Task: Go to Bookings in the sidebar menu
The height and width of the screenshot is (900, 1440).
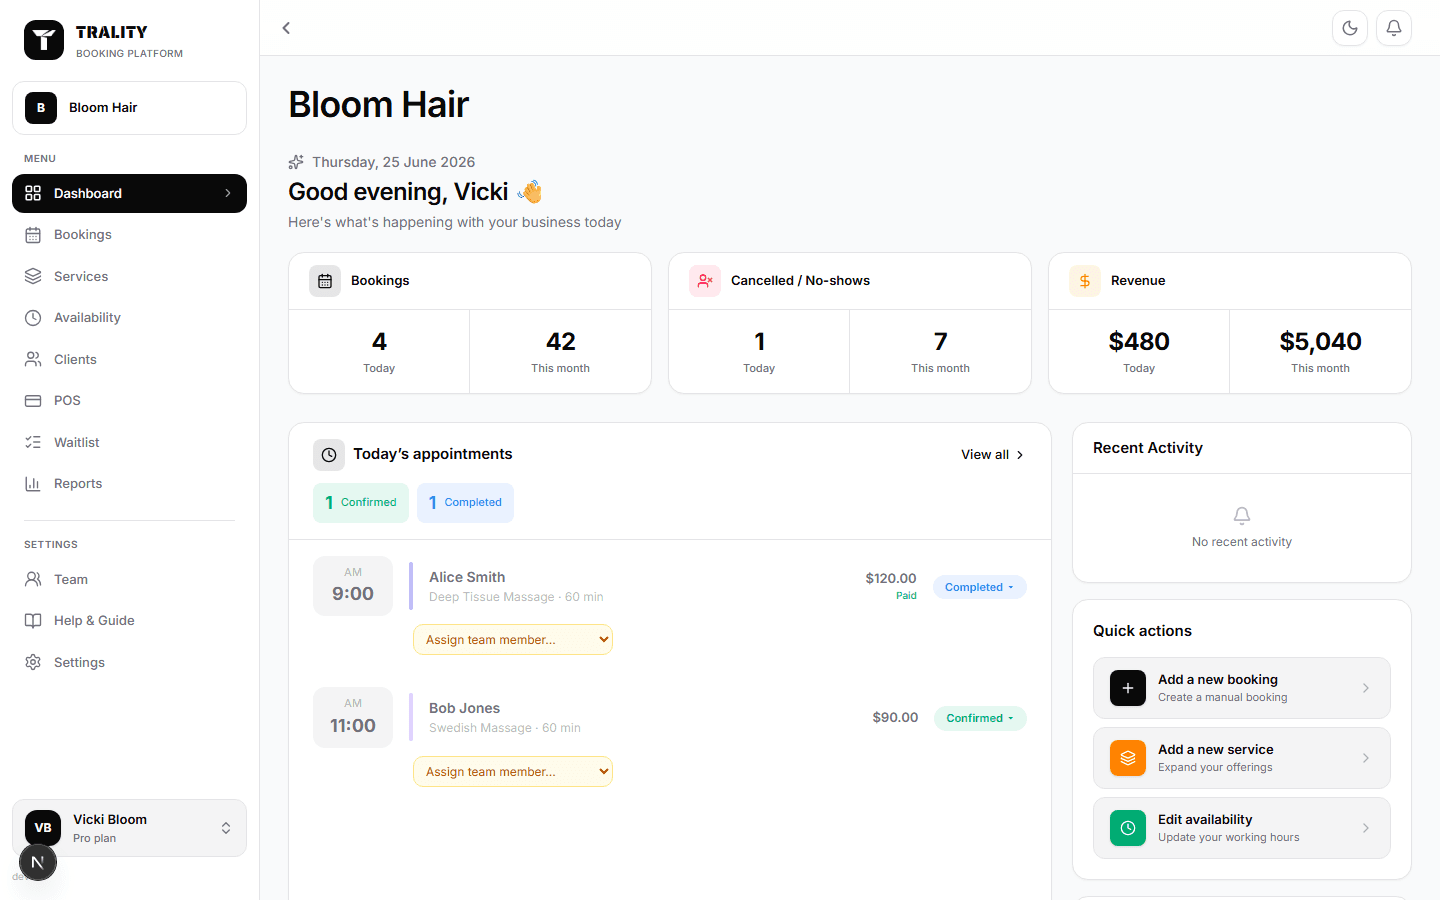Action: tap(129, 235)
